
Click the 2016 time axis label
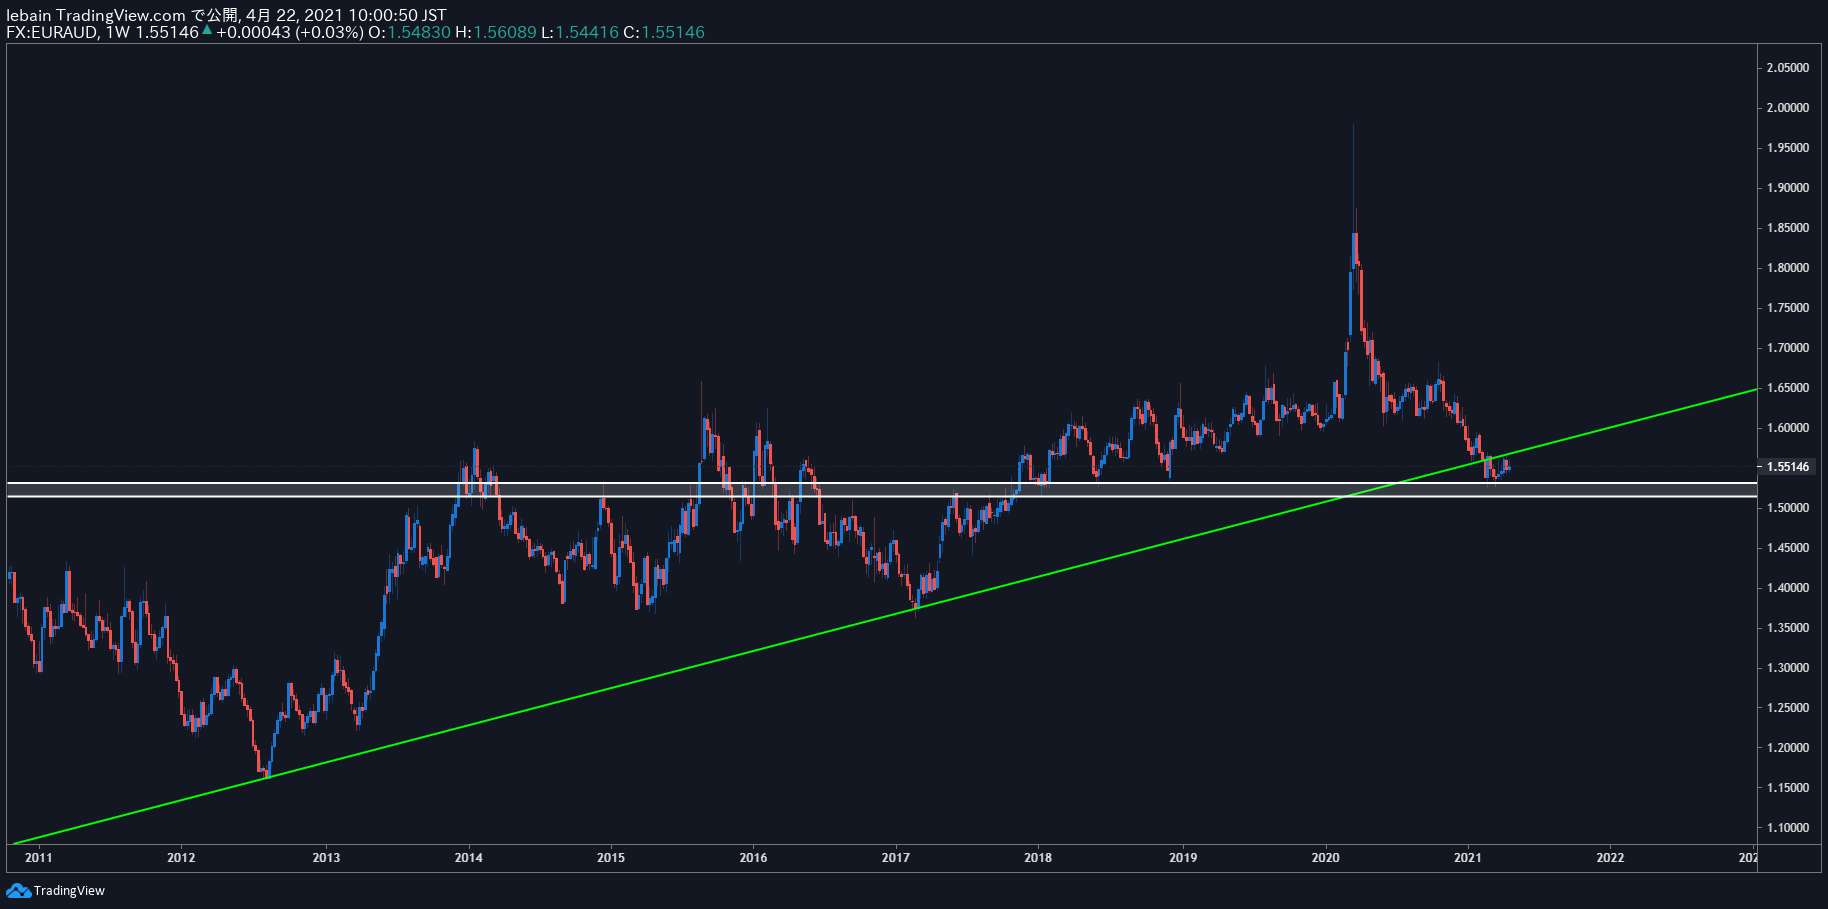[x=753, y=857]
